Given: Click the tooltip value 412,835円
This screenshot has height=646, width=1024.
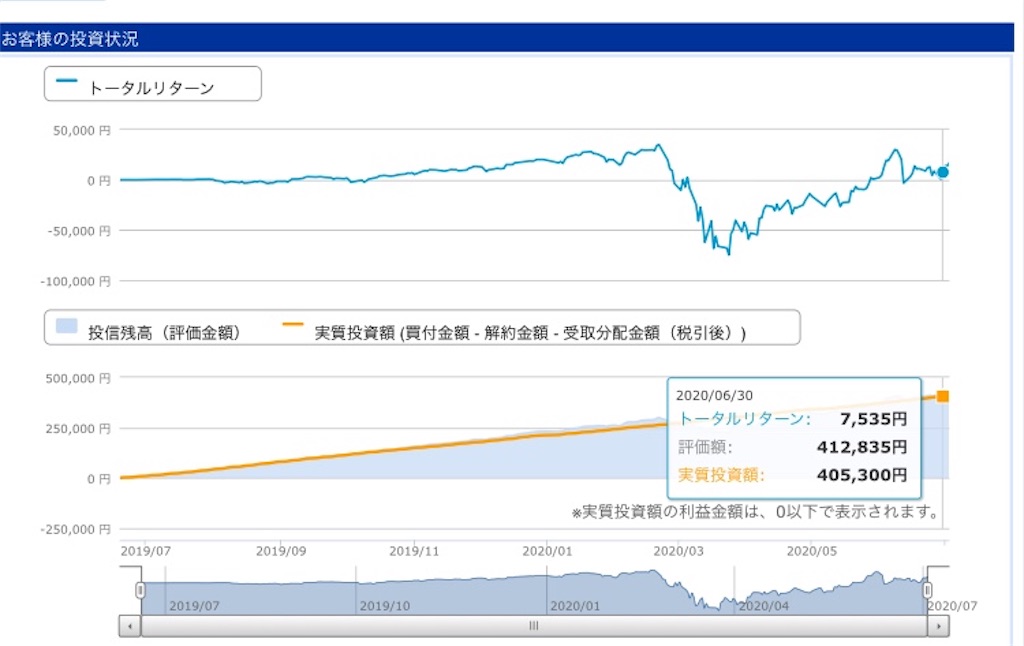Looking at the screenshot, I should 862,447.
